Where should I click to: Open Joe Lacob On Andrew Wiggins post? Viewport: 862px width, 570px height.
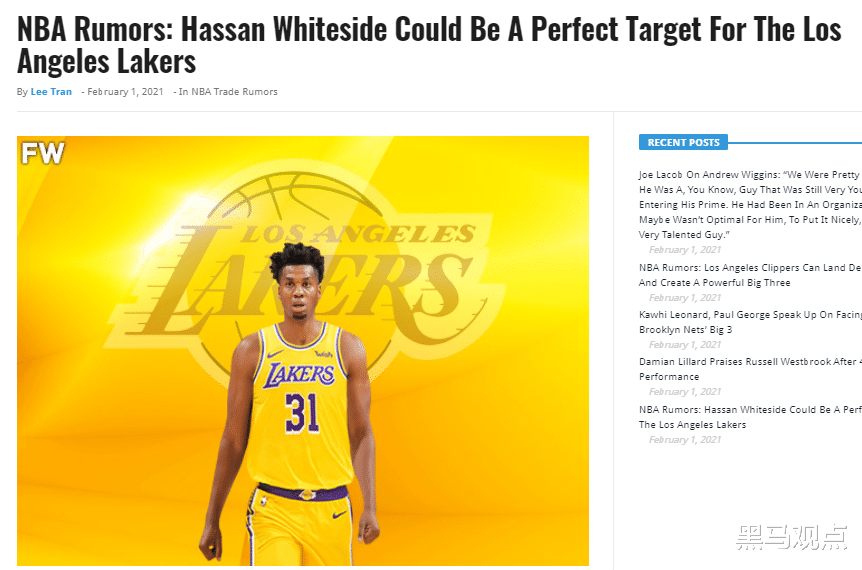[x=750, y=204]
